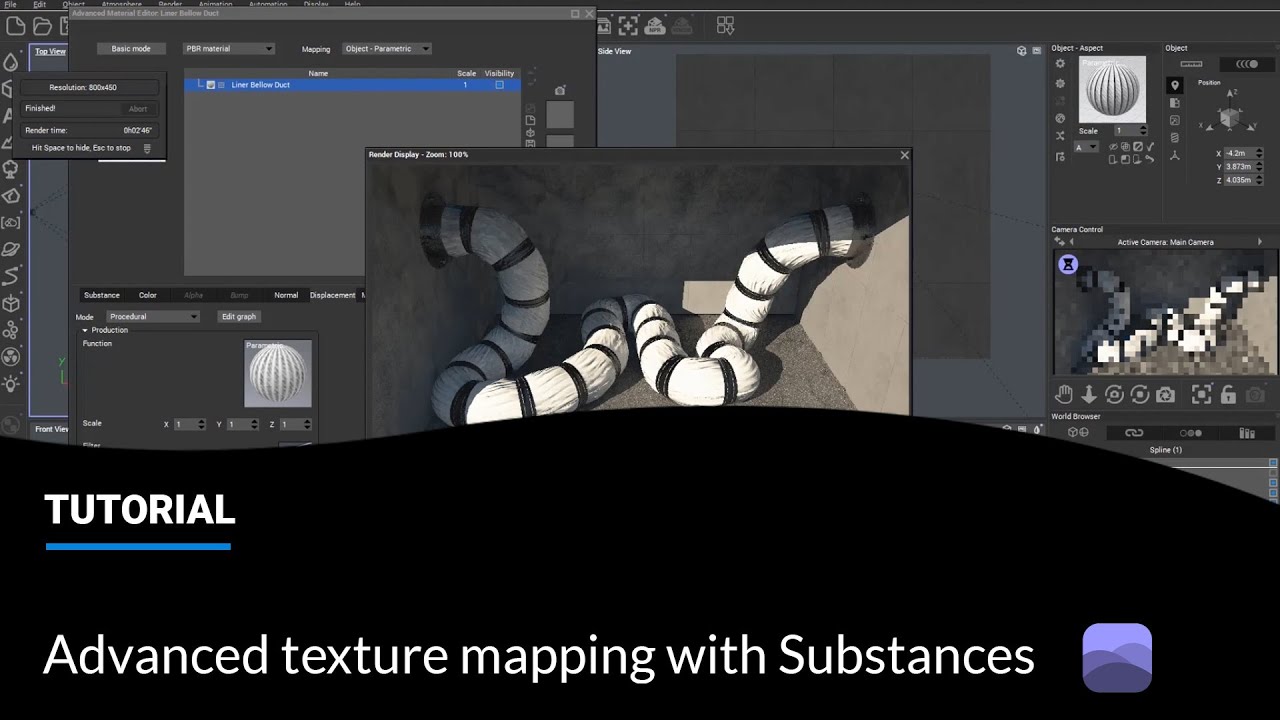
Task: Select the ventilator fan tool in left toolbar
Action: [x=11, y=357]
